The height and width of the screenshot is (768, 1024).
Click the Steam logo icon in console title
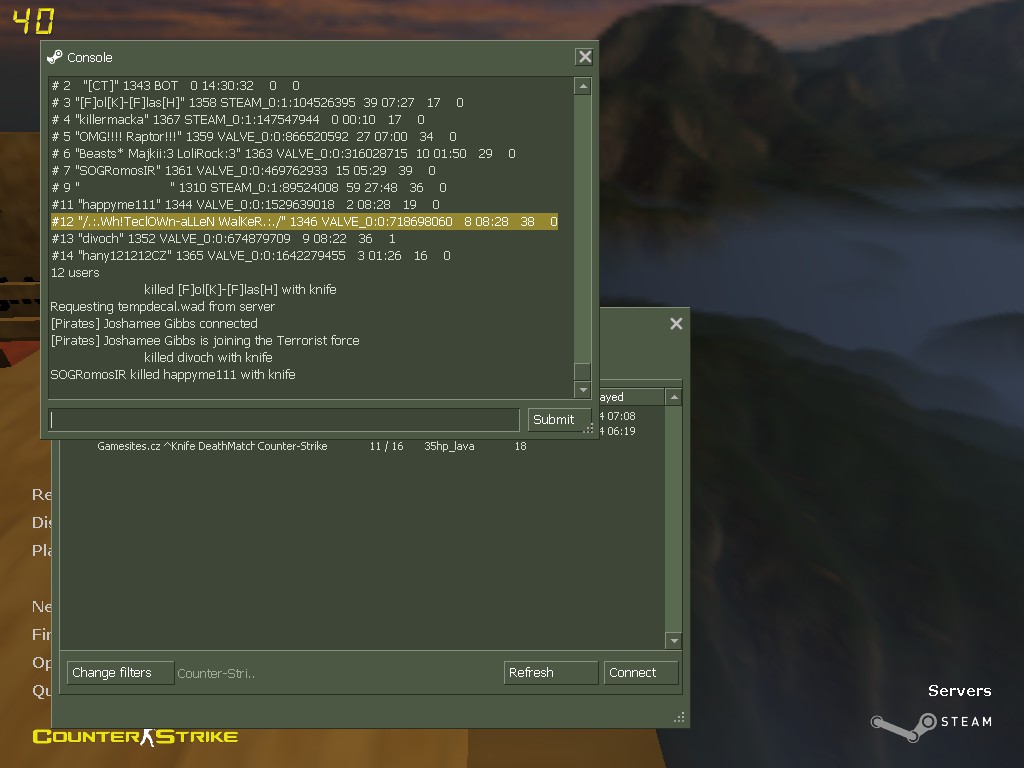click(x=55, y=57)
